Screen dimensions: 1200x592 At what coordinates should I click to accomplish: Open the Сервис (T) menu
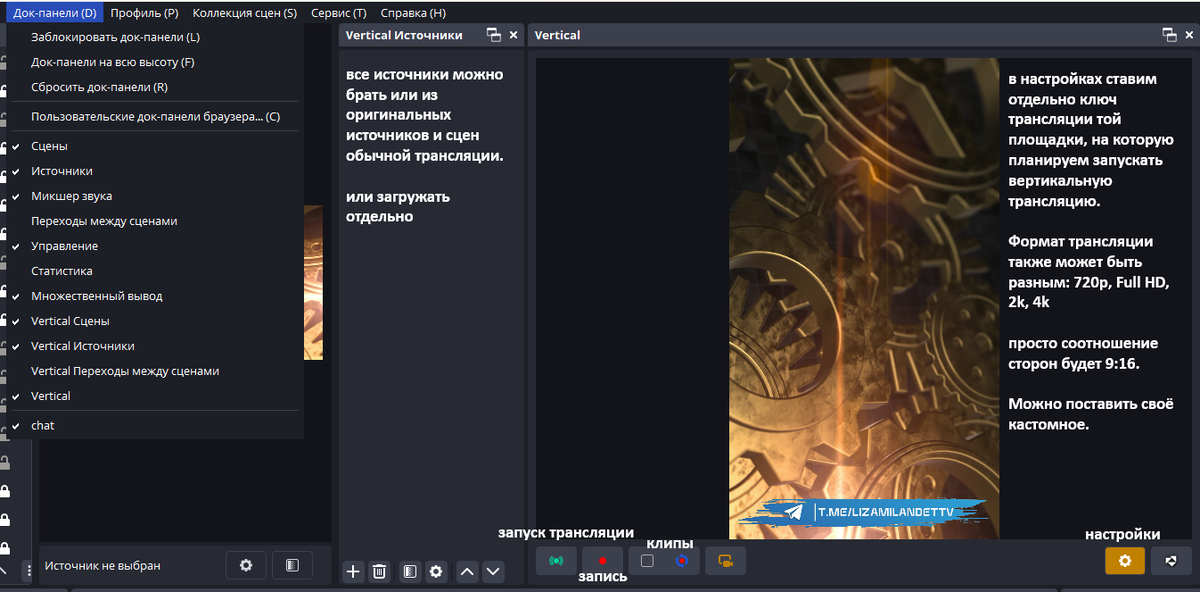pos(338,13)
